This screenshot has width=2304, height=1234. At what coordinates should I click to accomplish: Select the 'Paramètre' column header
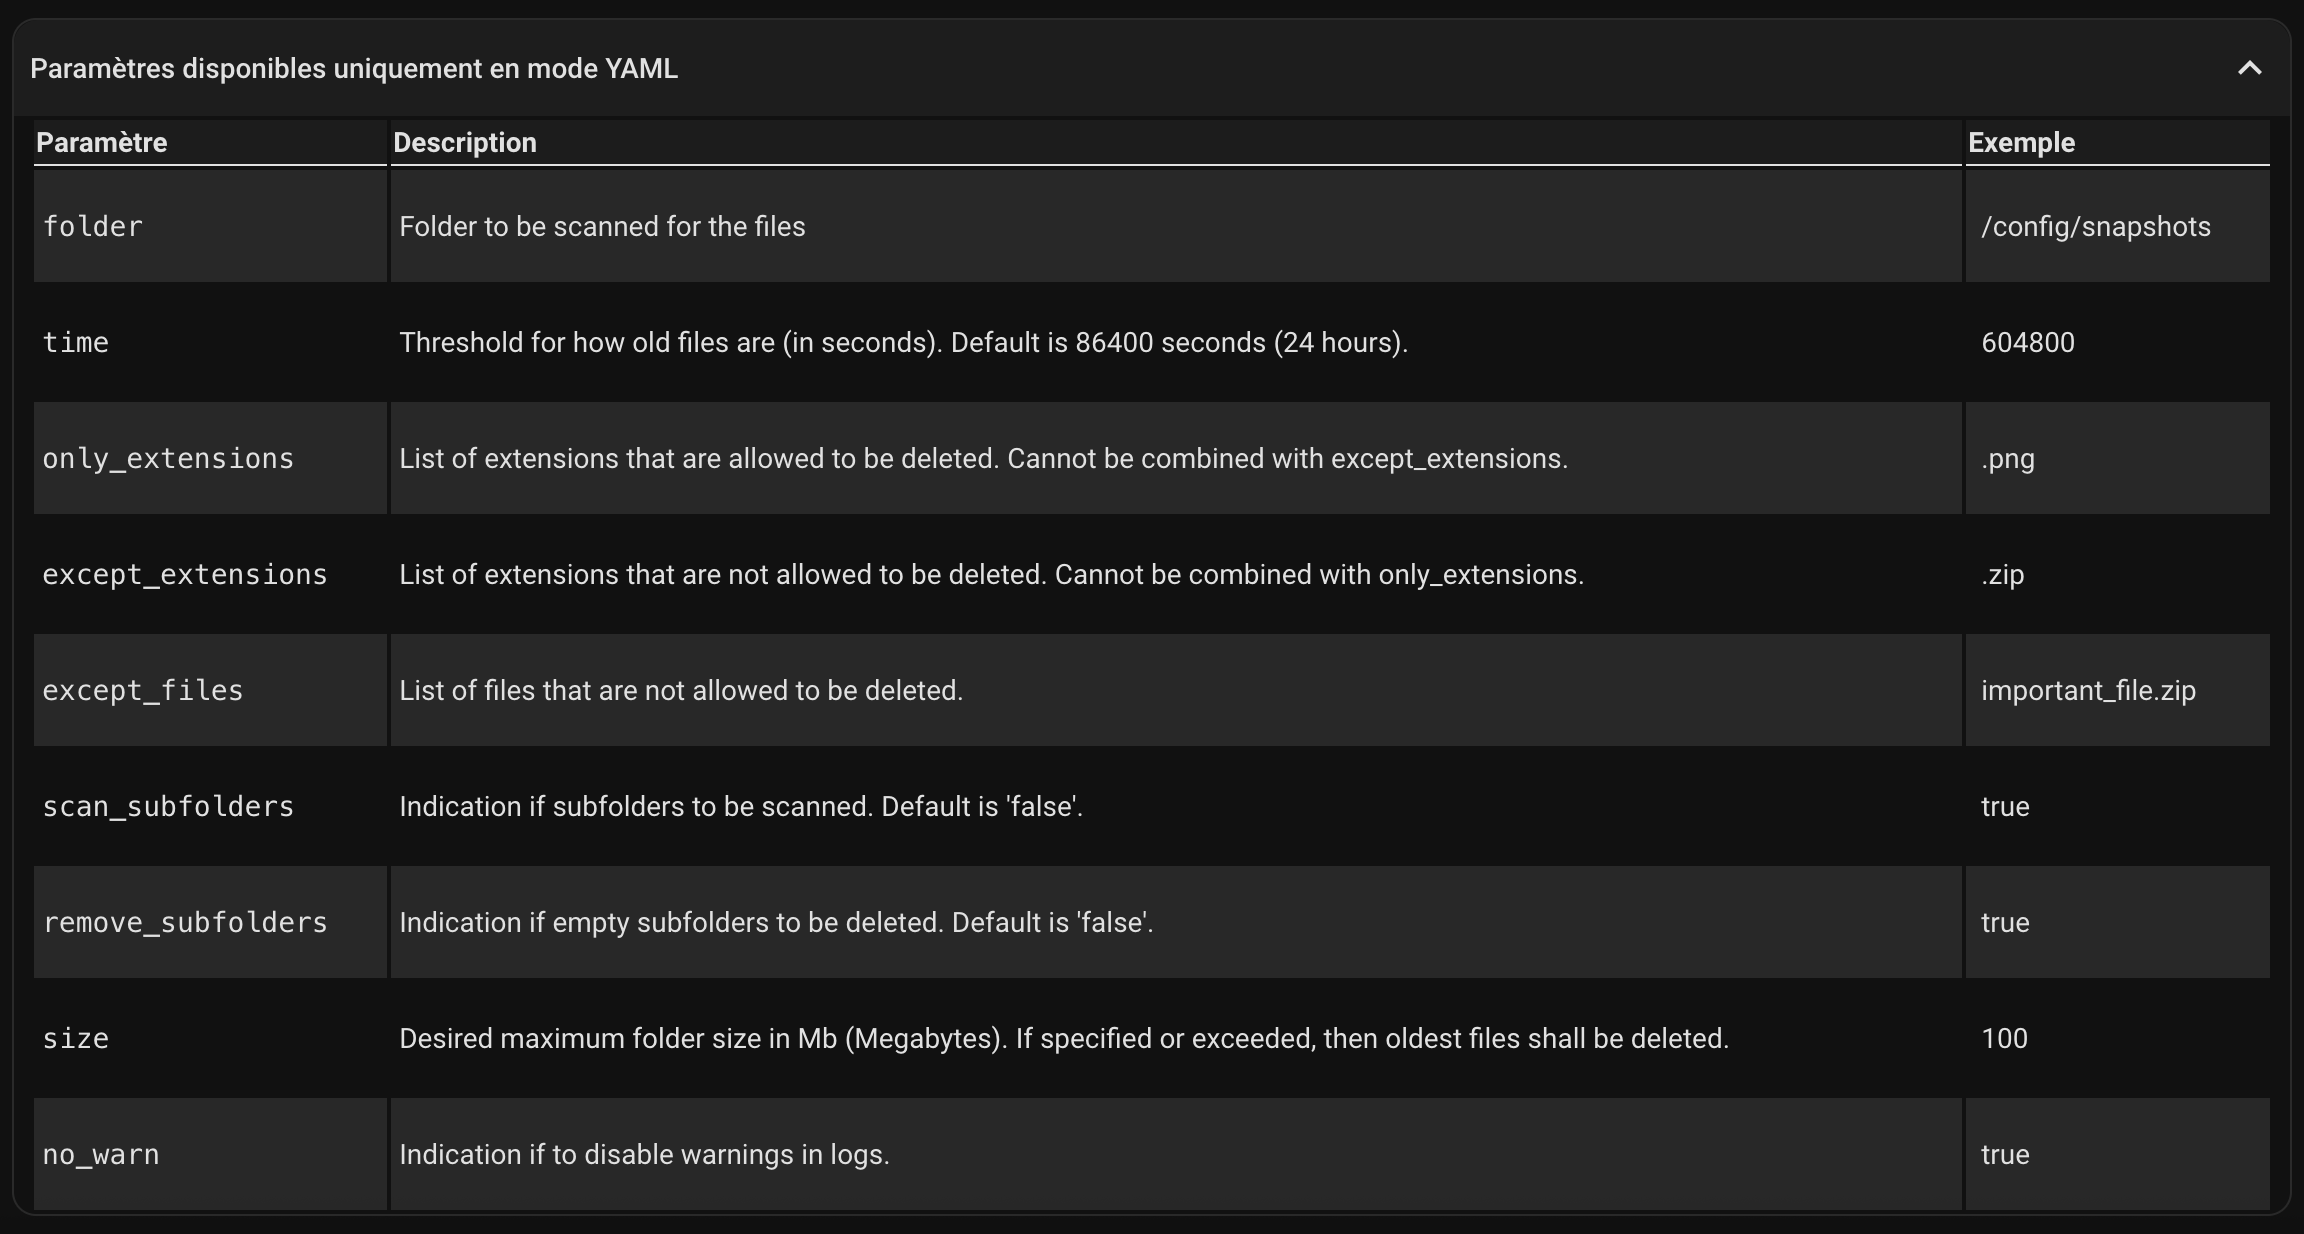pyautogui.click(x=101, y=142)
